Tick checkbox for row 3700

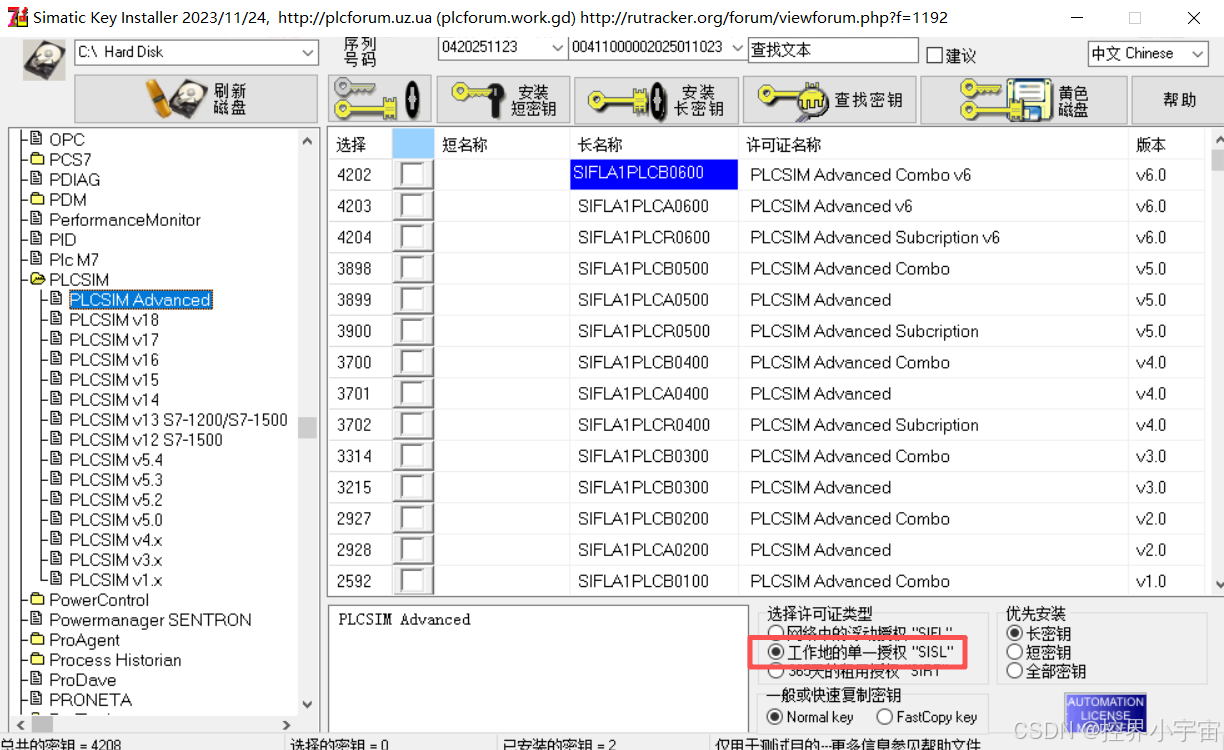click(411, 362)
